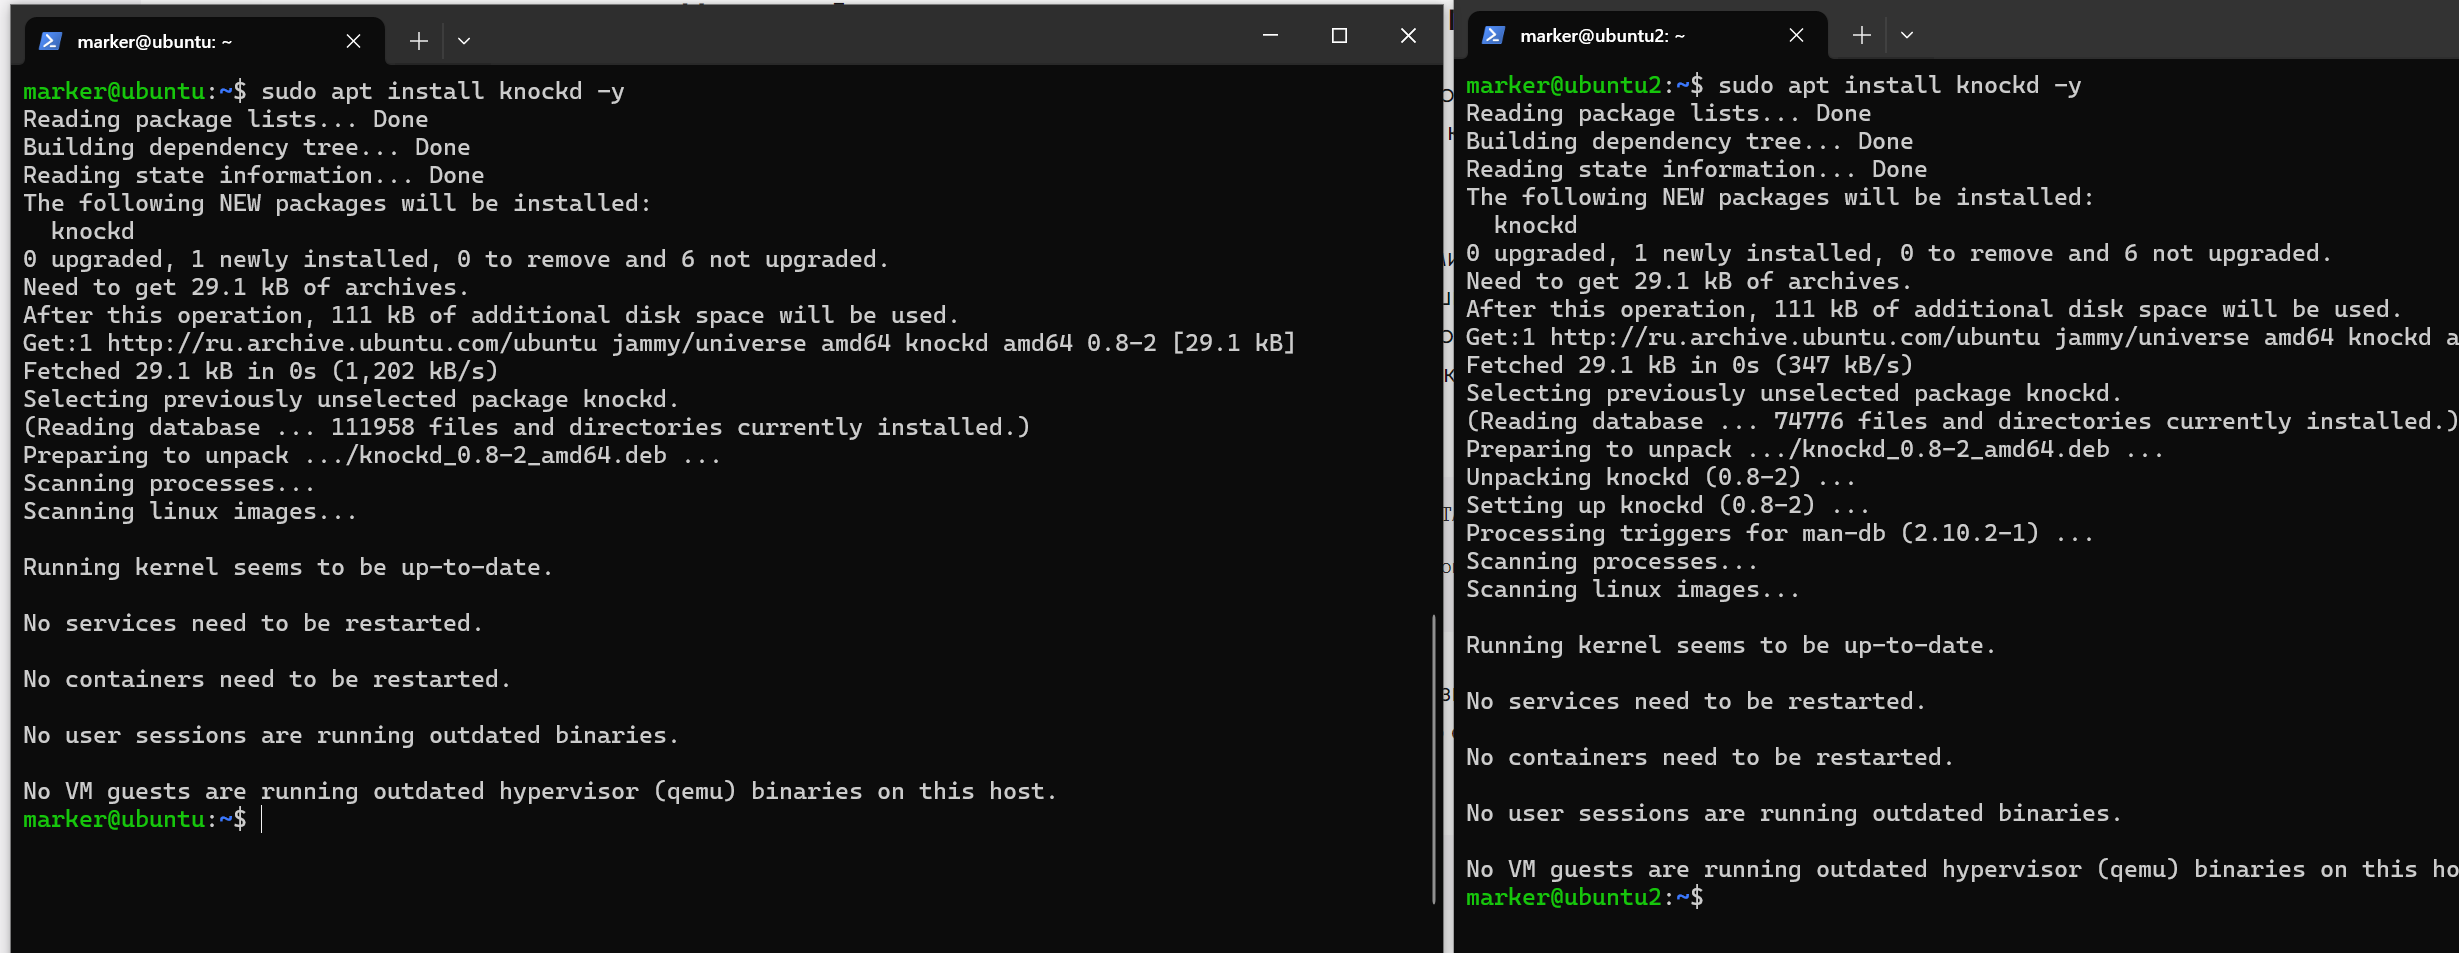
Task: Open profile dropdown chevron in marker@ubuntu2 window
Action: click(1907, 35)
